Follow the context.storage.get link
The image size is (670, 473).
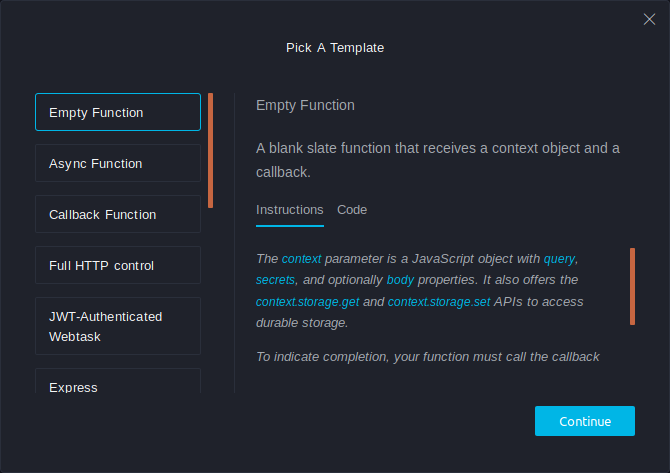point(305,301)
